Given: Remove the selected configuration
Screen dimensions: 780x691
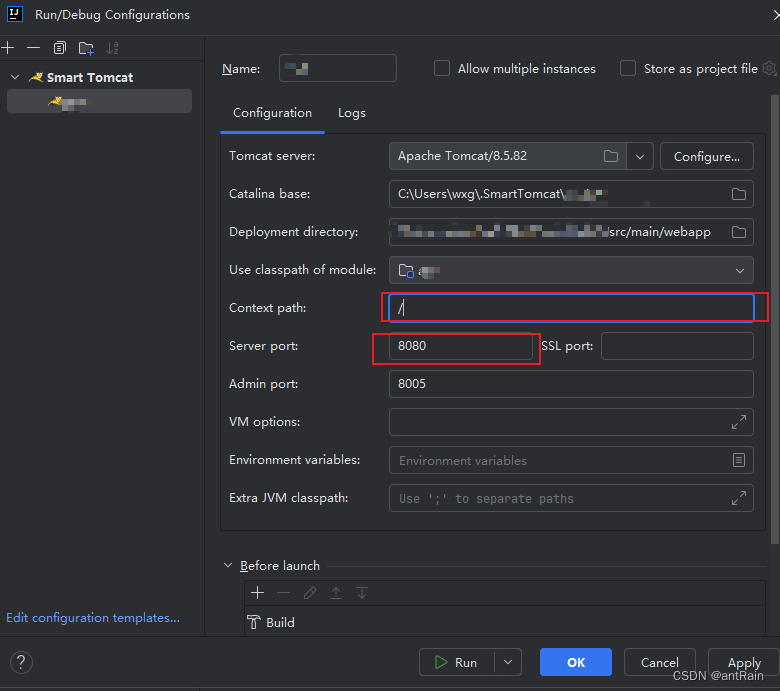Looking at the screenshot, I should 33,48.
